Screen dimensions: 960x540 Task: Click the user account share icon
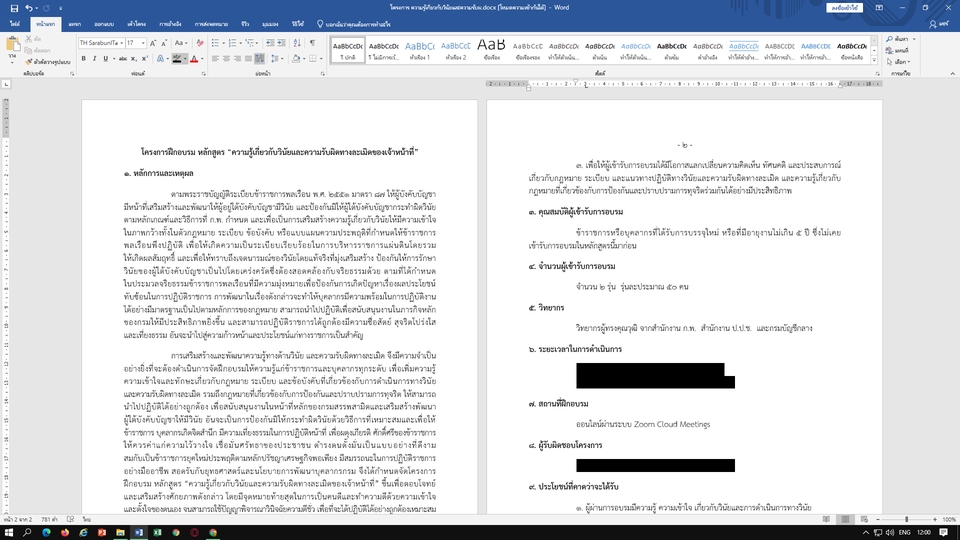tap(932, 24)
